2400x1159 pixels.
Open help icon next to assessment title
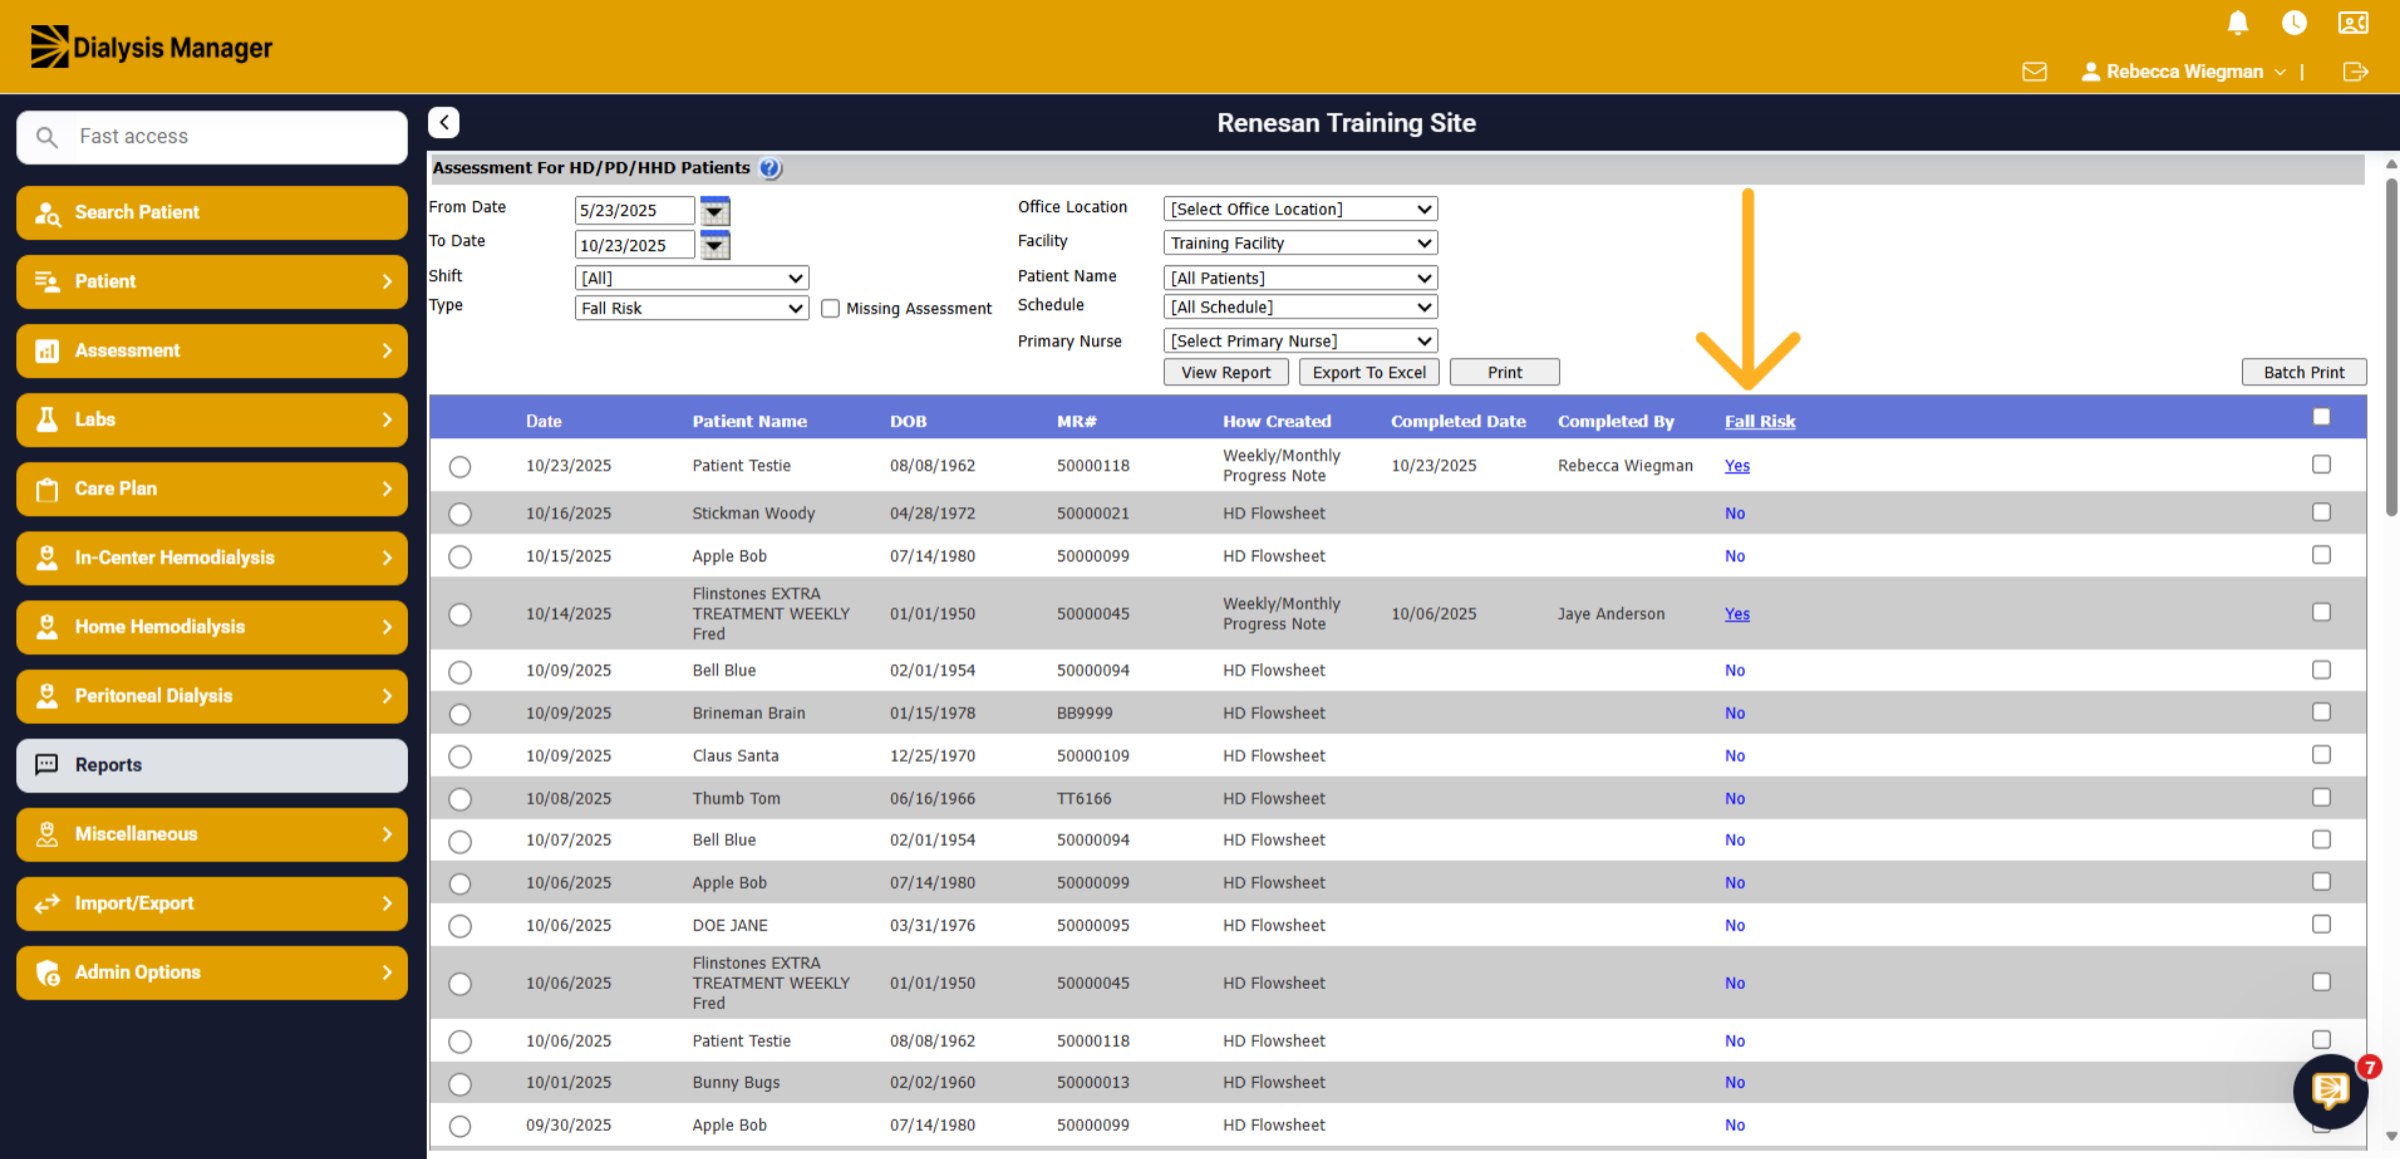[769, 168]
